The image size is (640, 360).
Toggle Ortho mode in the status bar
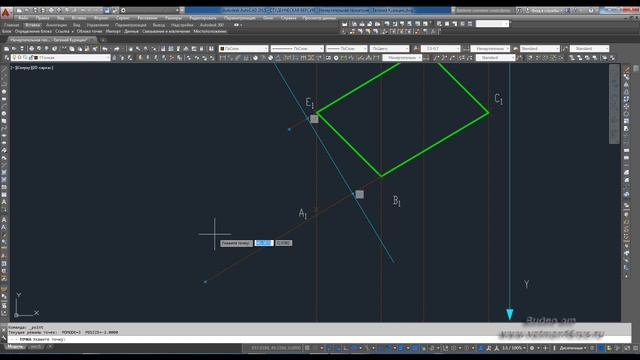tap(346, 348)
